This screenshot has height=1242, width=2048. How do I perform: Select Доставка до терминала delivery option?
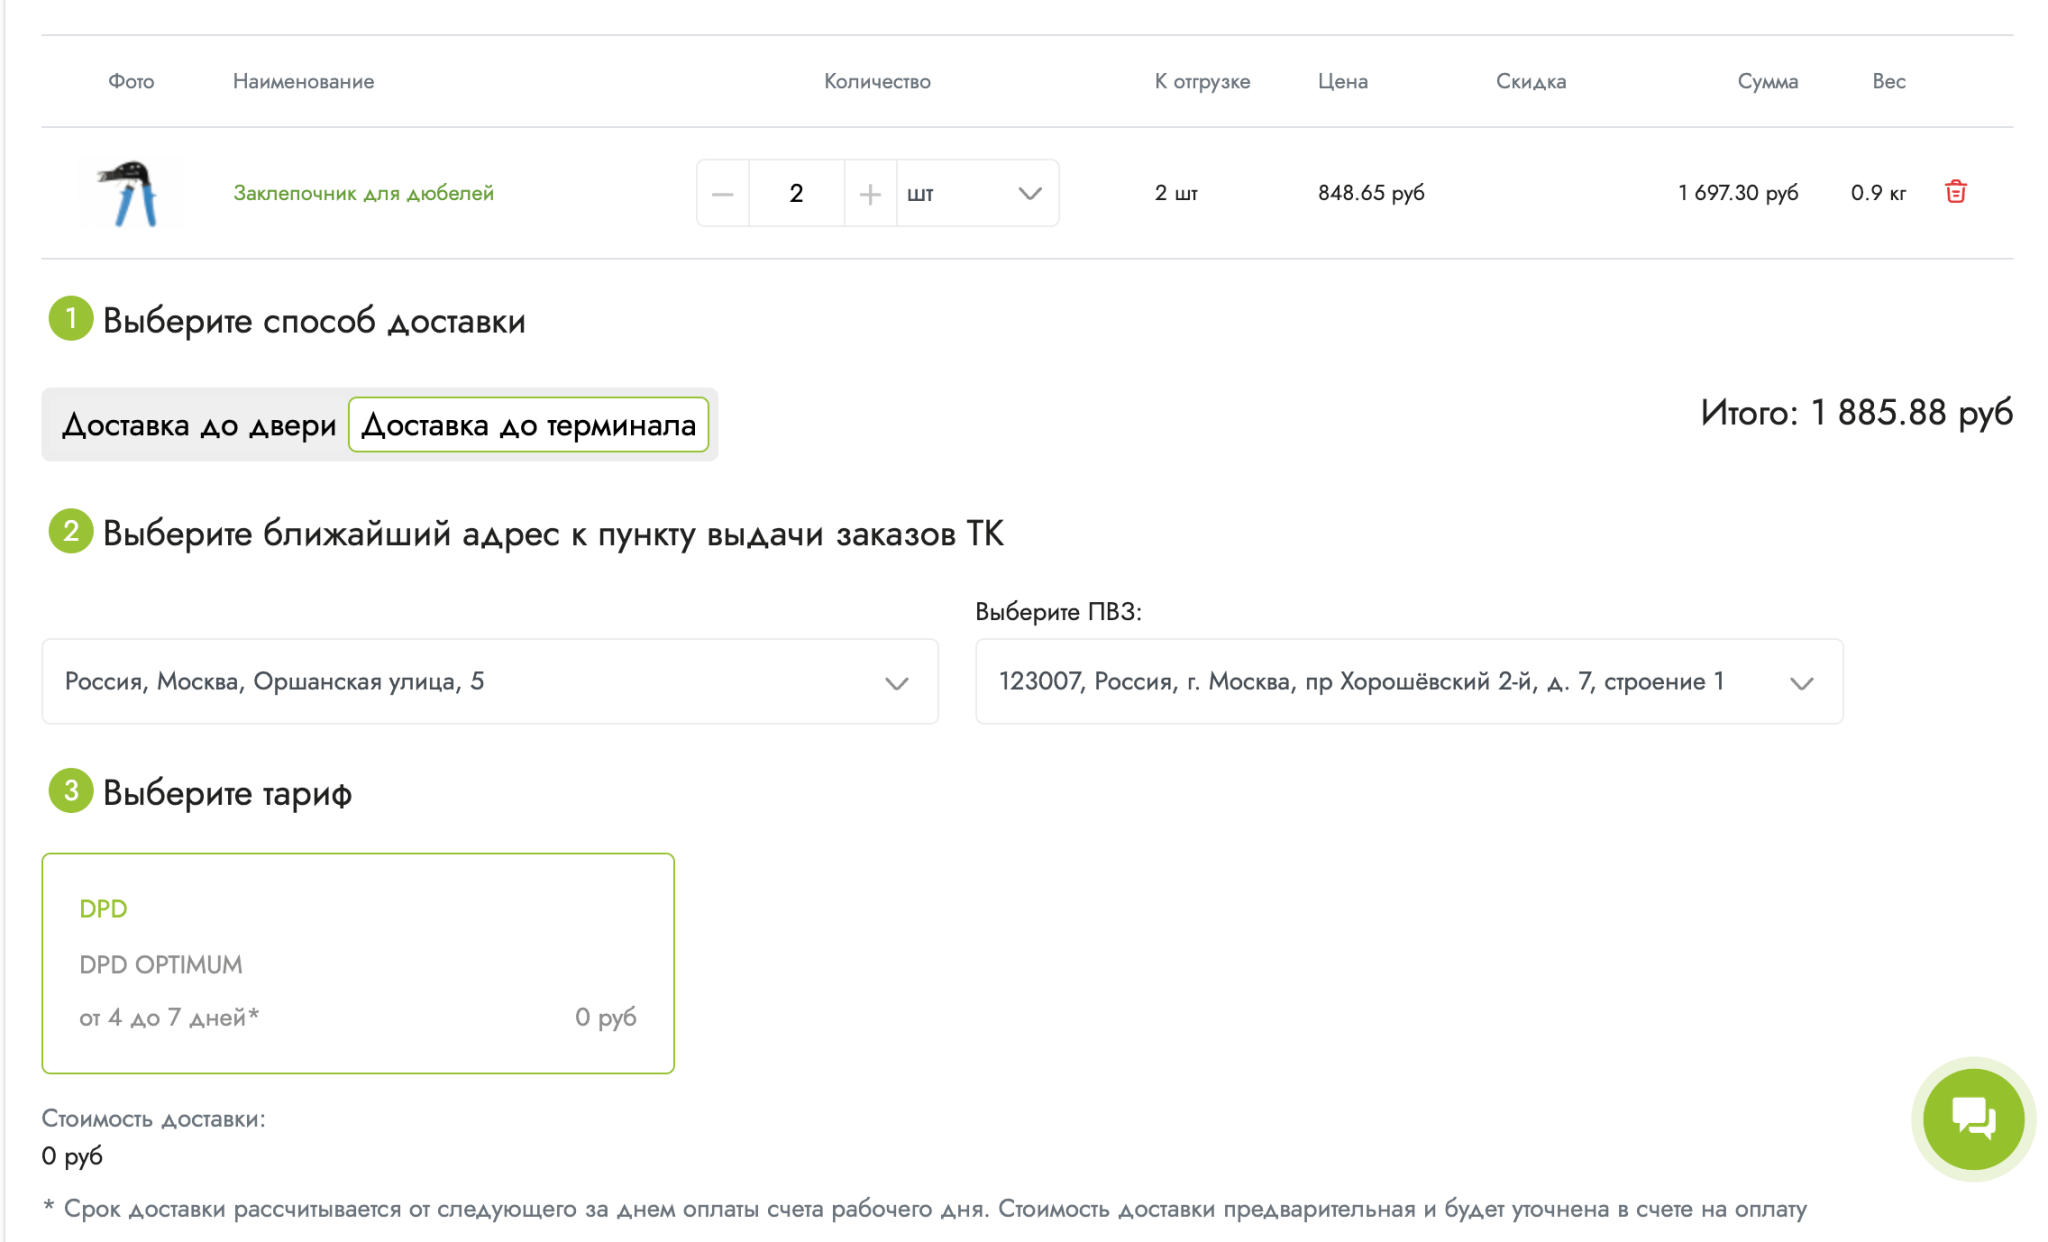(x=528, y=425)
